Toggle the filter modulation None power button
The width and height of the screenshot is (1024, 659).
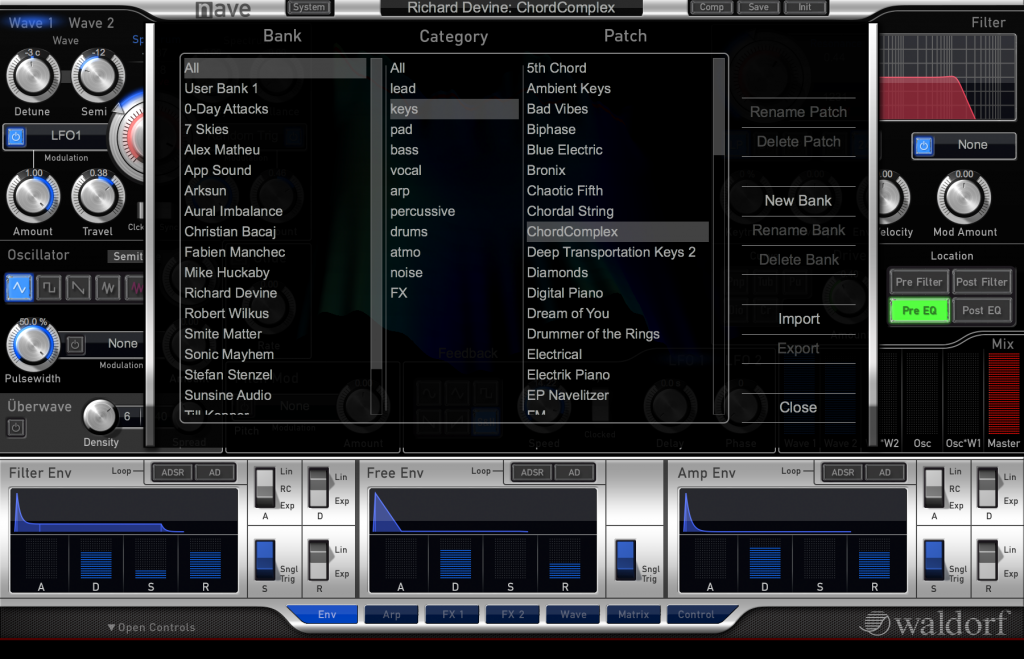(923, 145)
